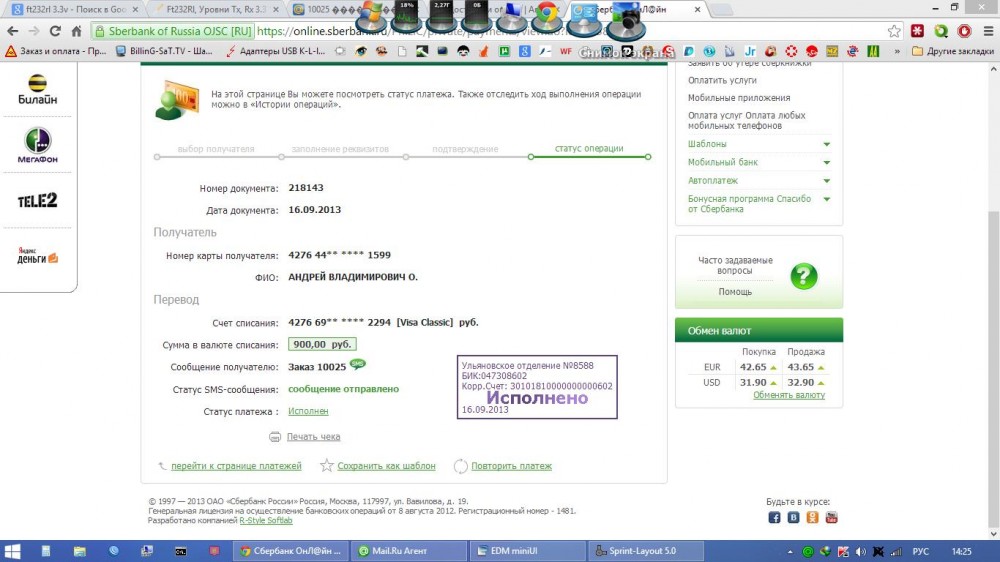Go back to the previous page
This screenshot has width=1000, height=562.
pos(13,31)
